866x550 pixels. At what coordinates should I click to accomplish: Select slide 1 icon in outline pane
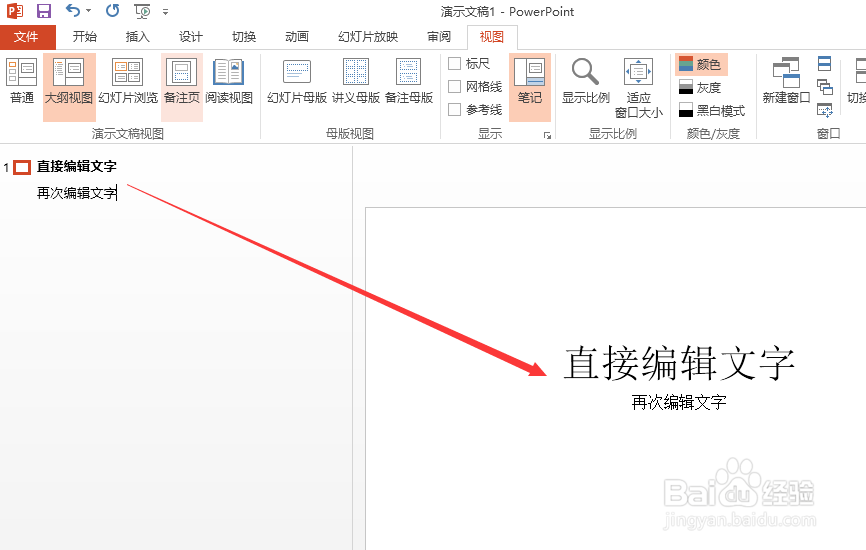pos(22,167)
